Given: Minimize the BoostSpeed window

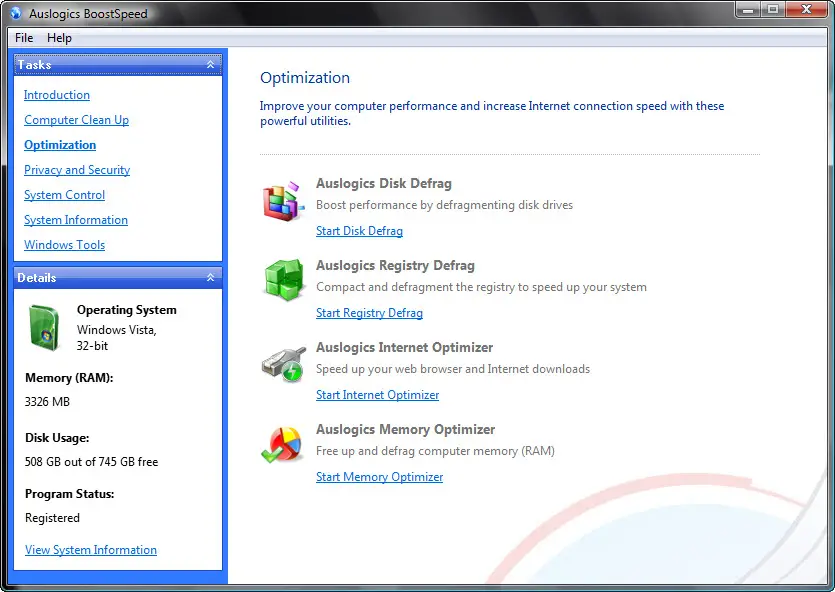Looking at the screenshot, I should click(x=749, y=10).
